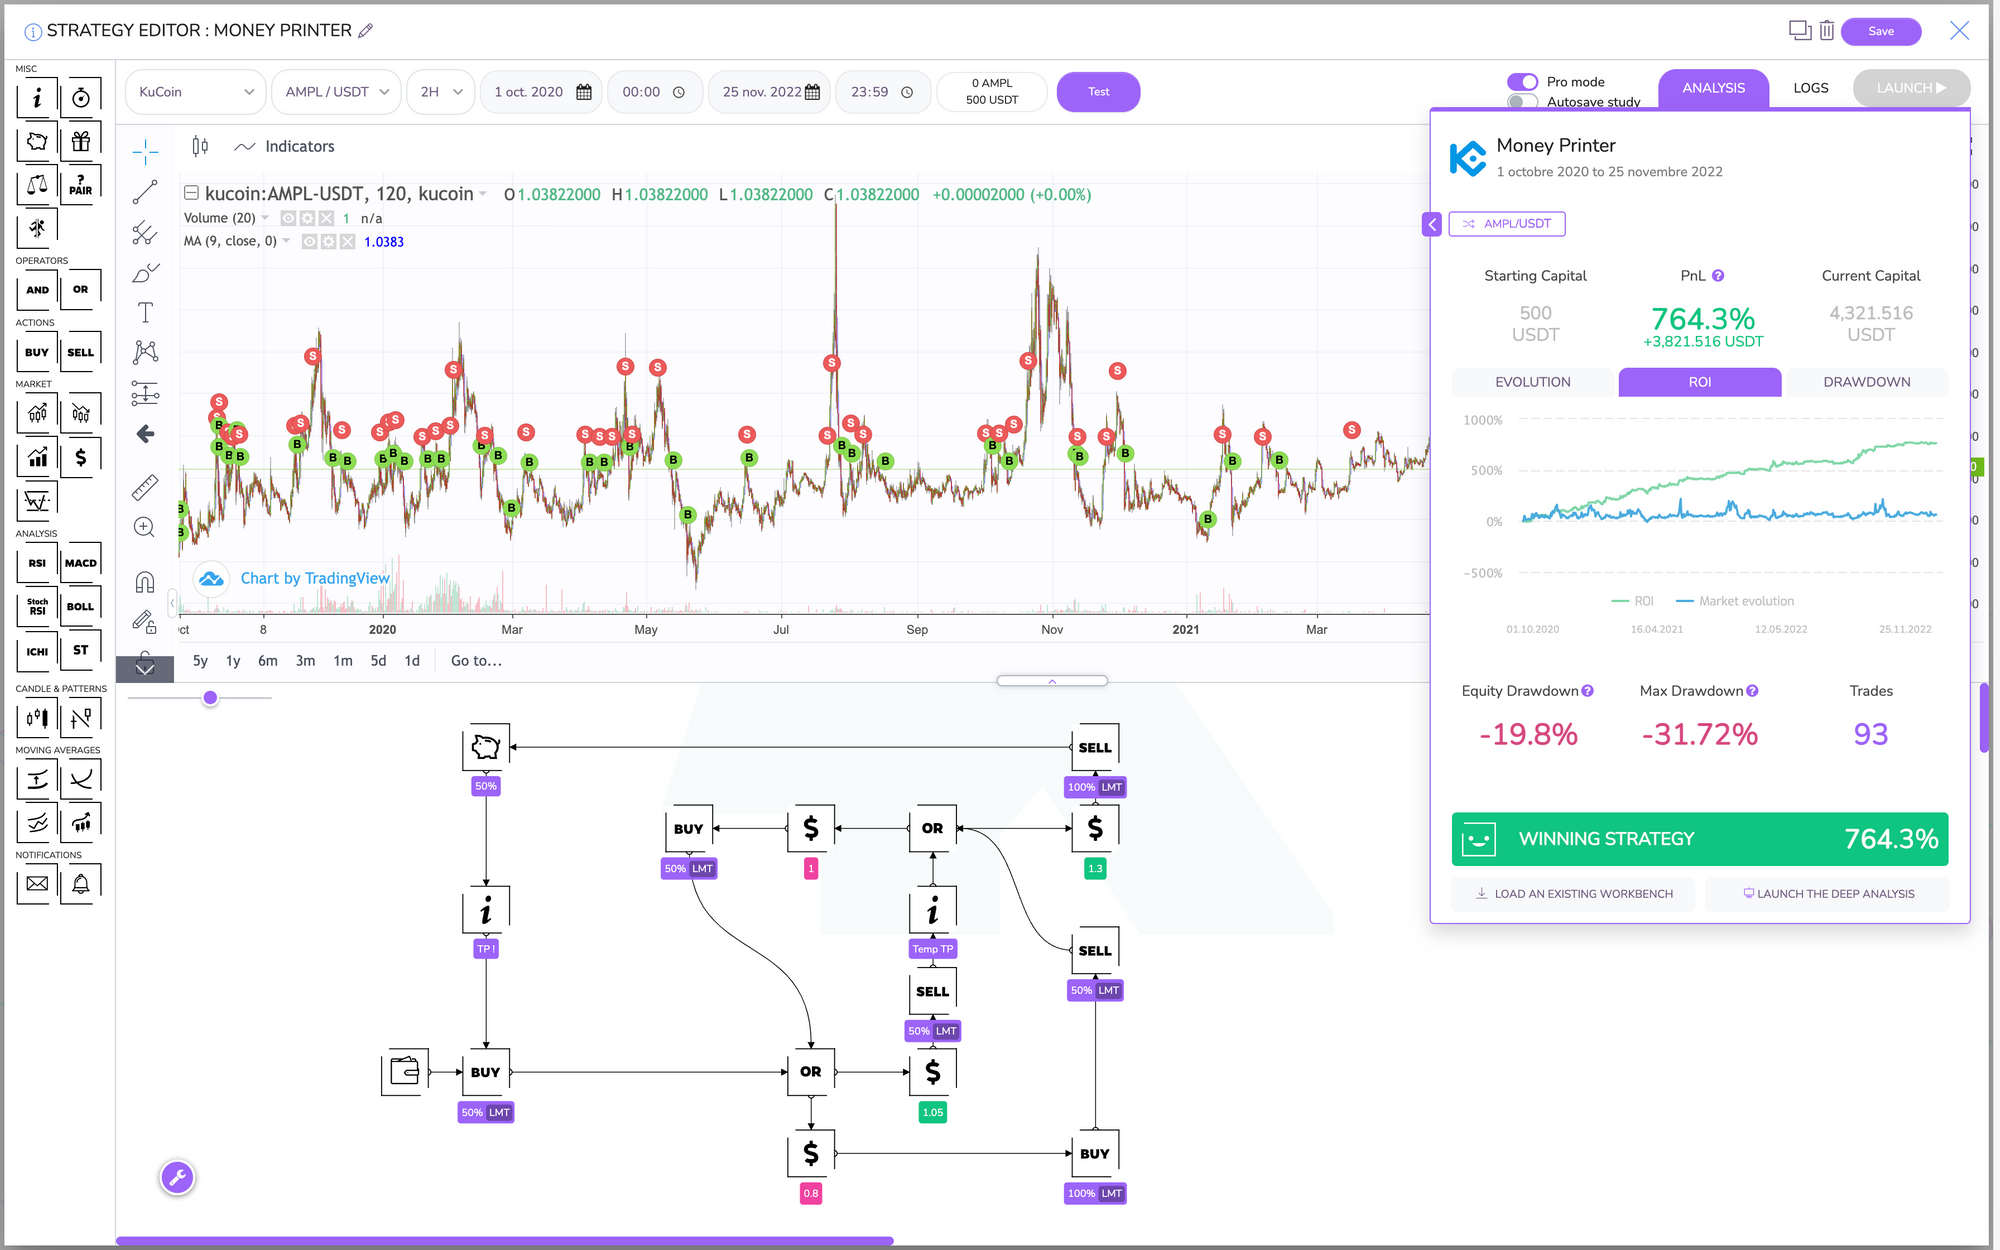Image resolution: width=2000 pixels, height=1250 pixels.
Task: Click the analysis panel vertical scrollbar
Action: (x=1984, y=717)
